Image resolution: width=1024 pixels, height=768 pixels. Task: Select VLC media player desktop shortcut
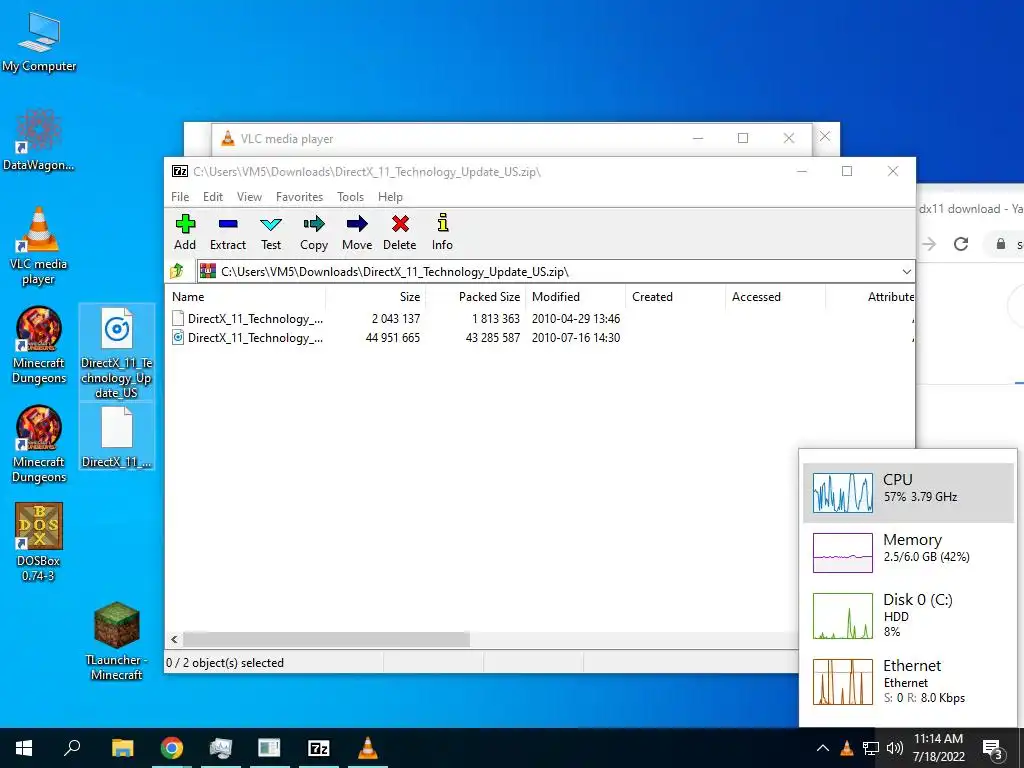39,246
